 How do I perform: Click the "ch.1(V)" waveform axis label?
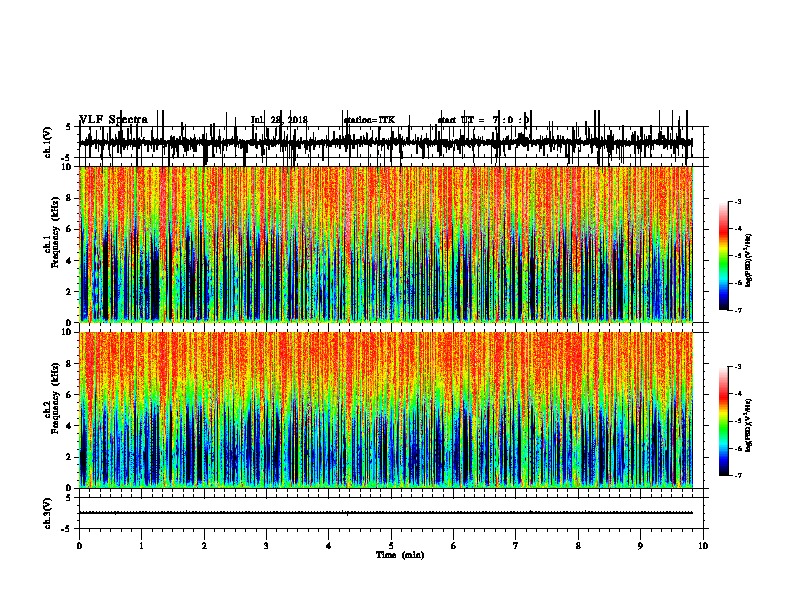(48, 142)
